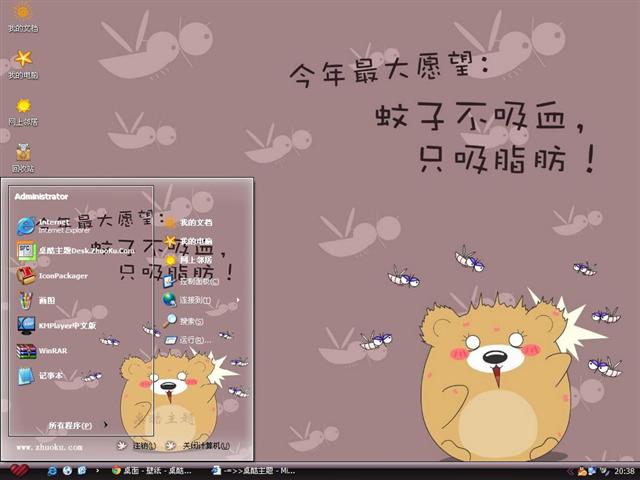Click orange figure system tray icon
The width and height of the screenshot is (640, 480).
click(x=582, y=472)
